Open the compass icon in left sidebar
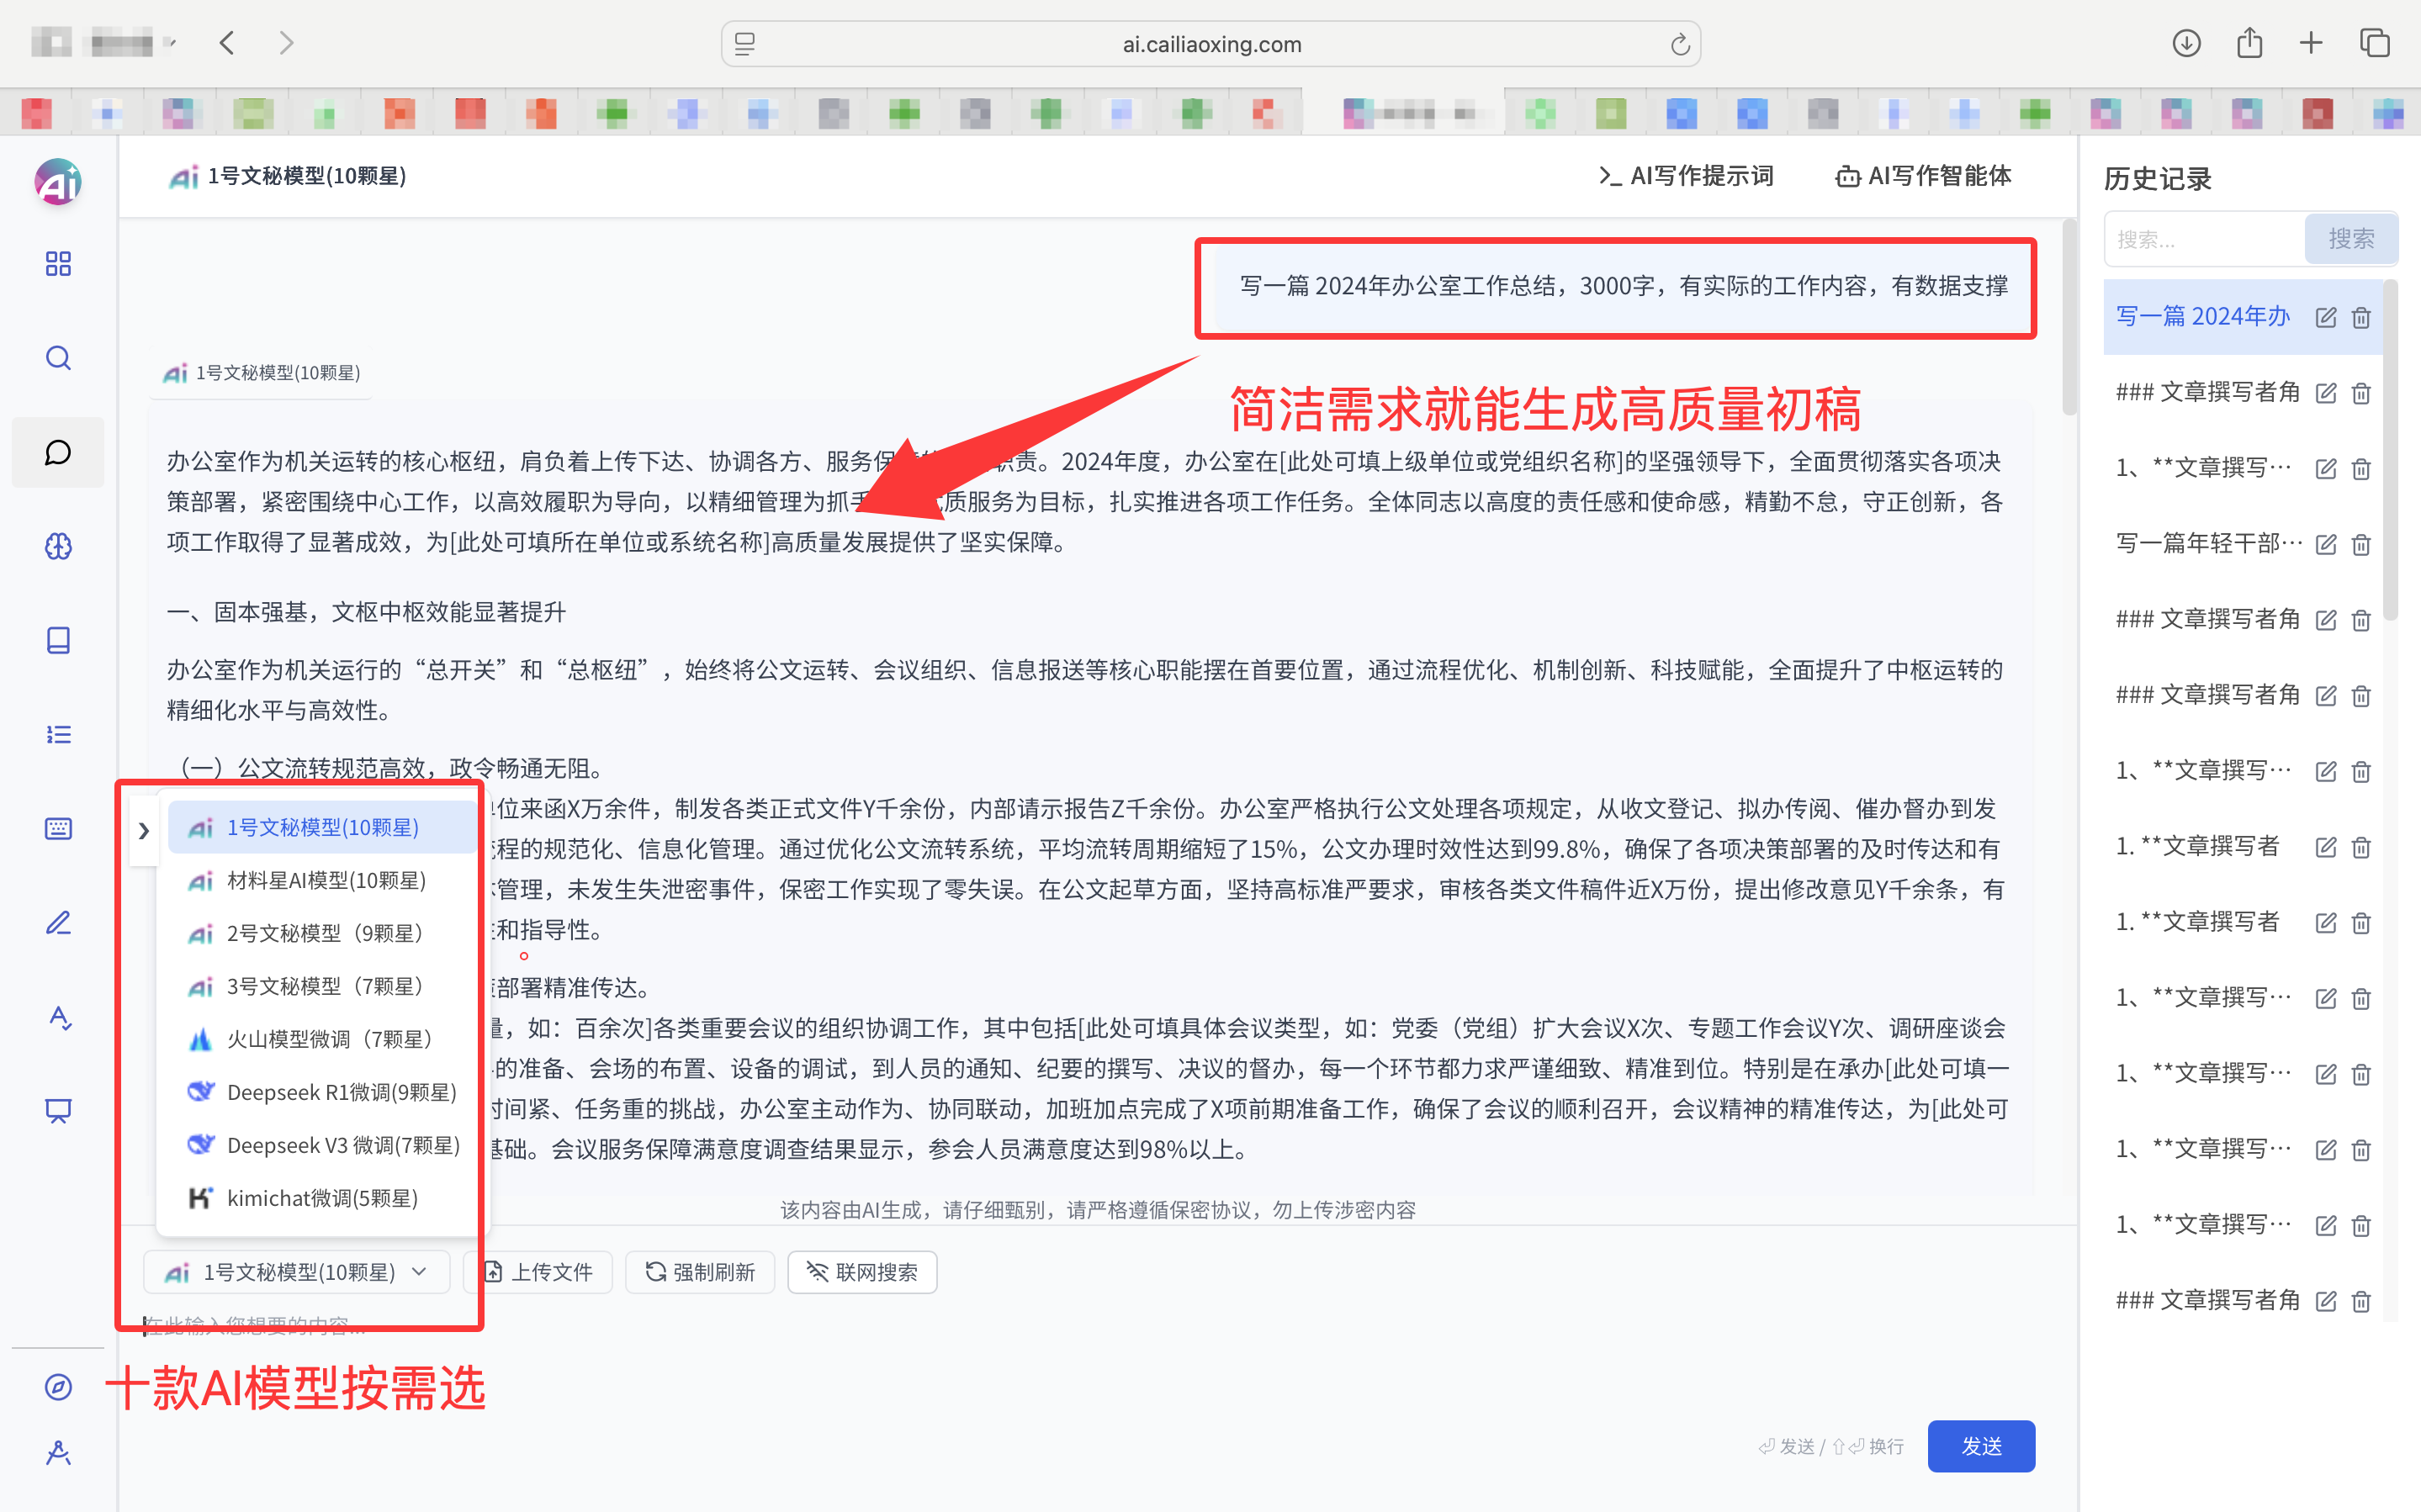Image resolution: width=2421 pixels, height=1512 pixels. click(x=58, y=1387)
